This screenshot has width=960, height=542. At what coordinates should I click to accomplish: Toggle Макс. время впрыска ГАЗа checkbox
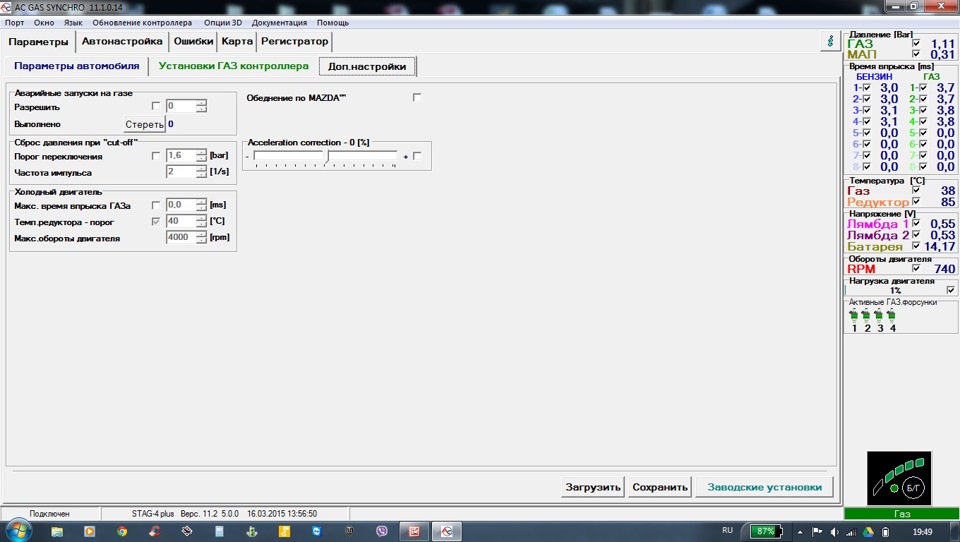pos(156,205)
